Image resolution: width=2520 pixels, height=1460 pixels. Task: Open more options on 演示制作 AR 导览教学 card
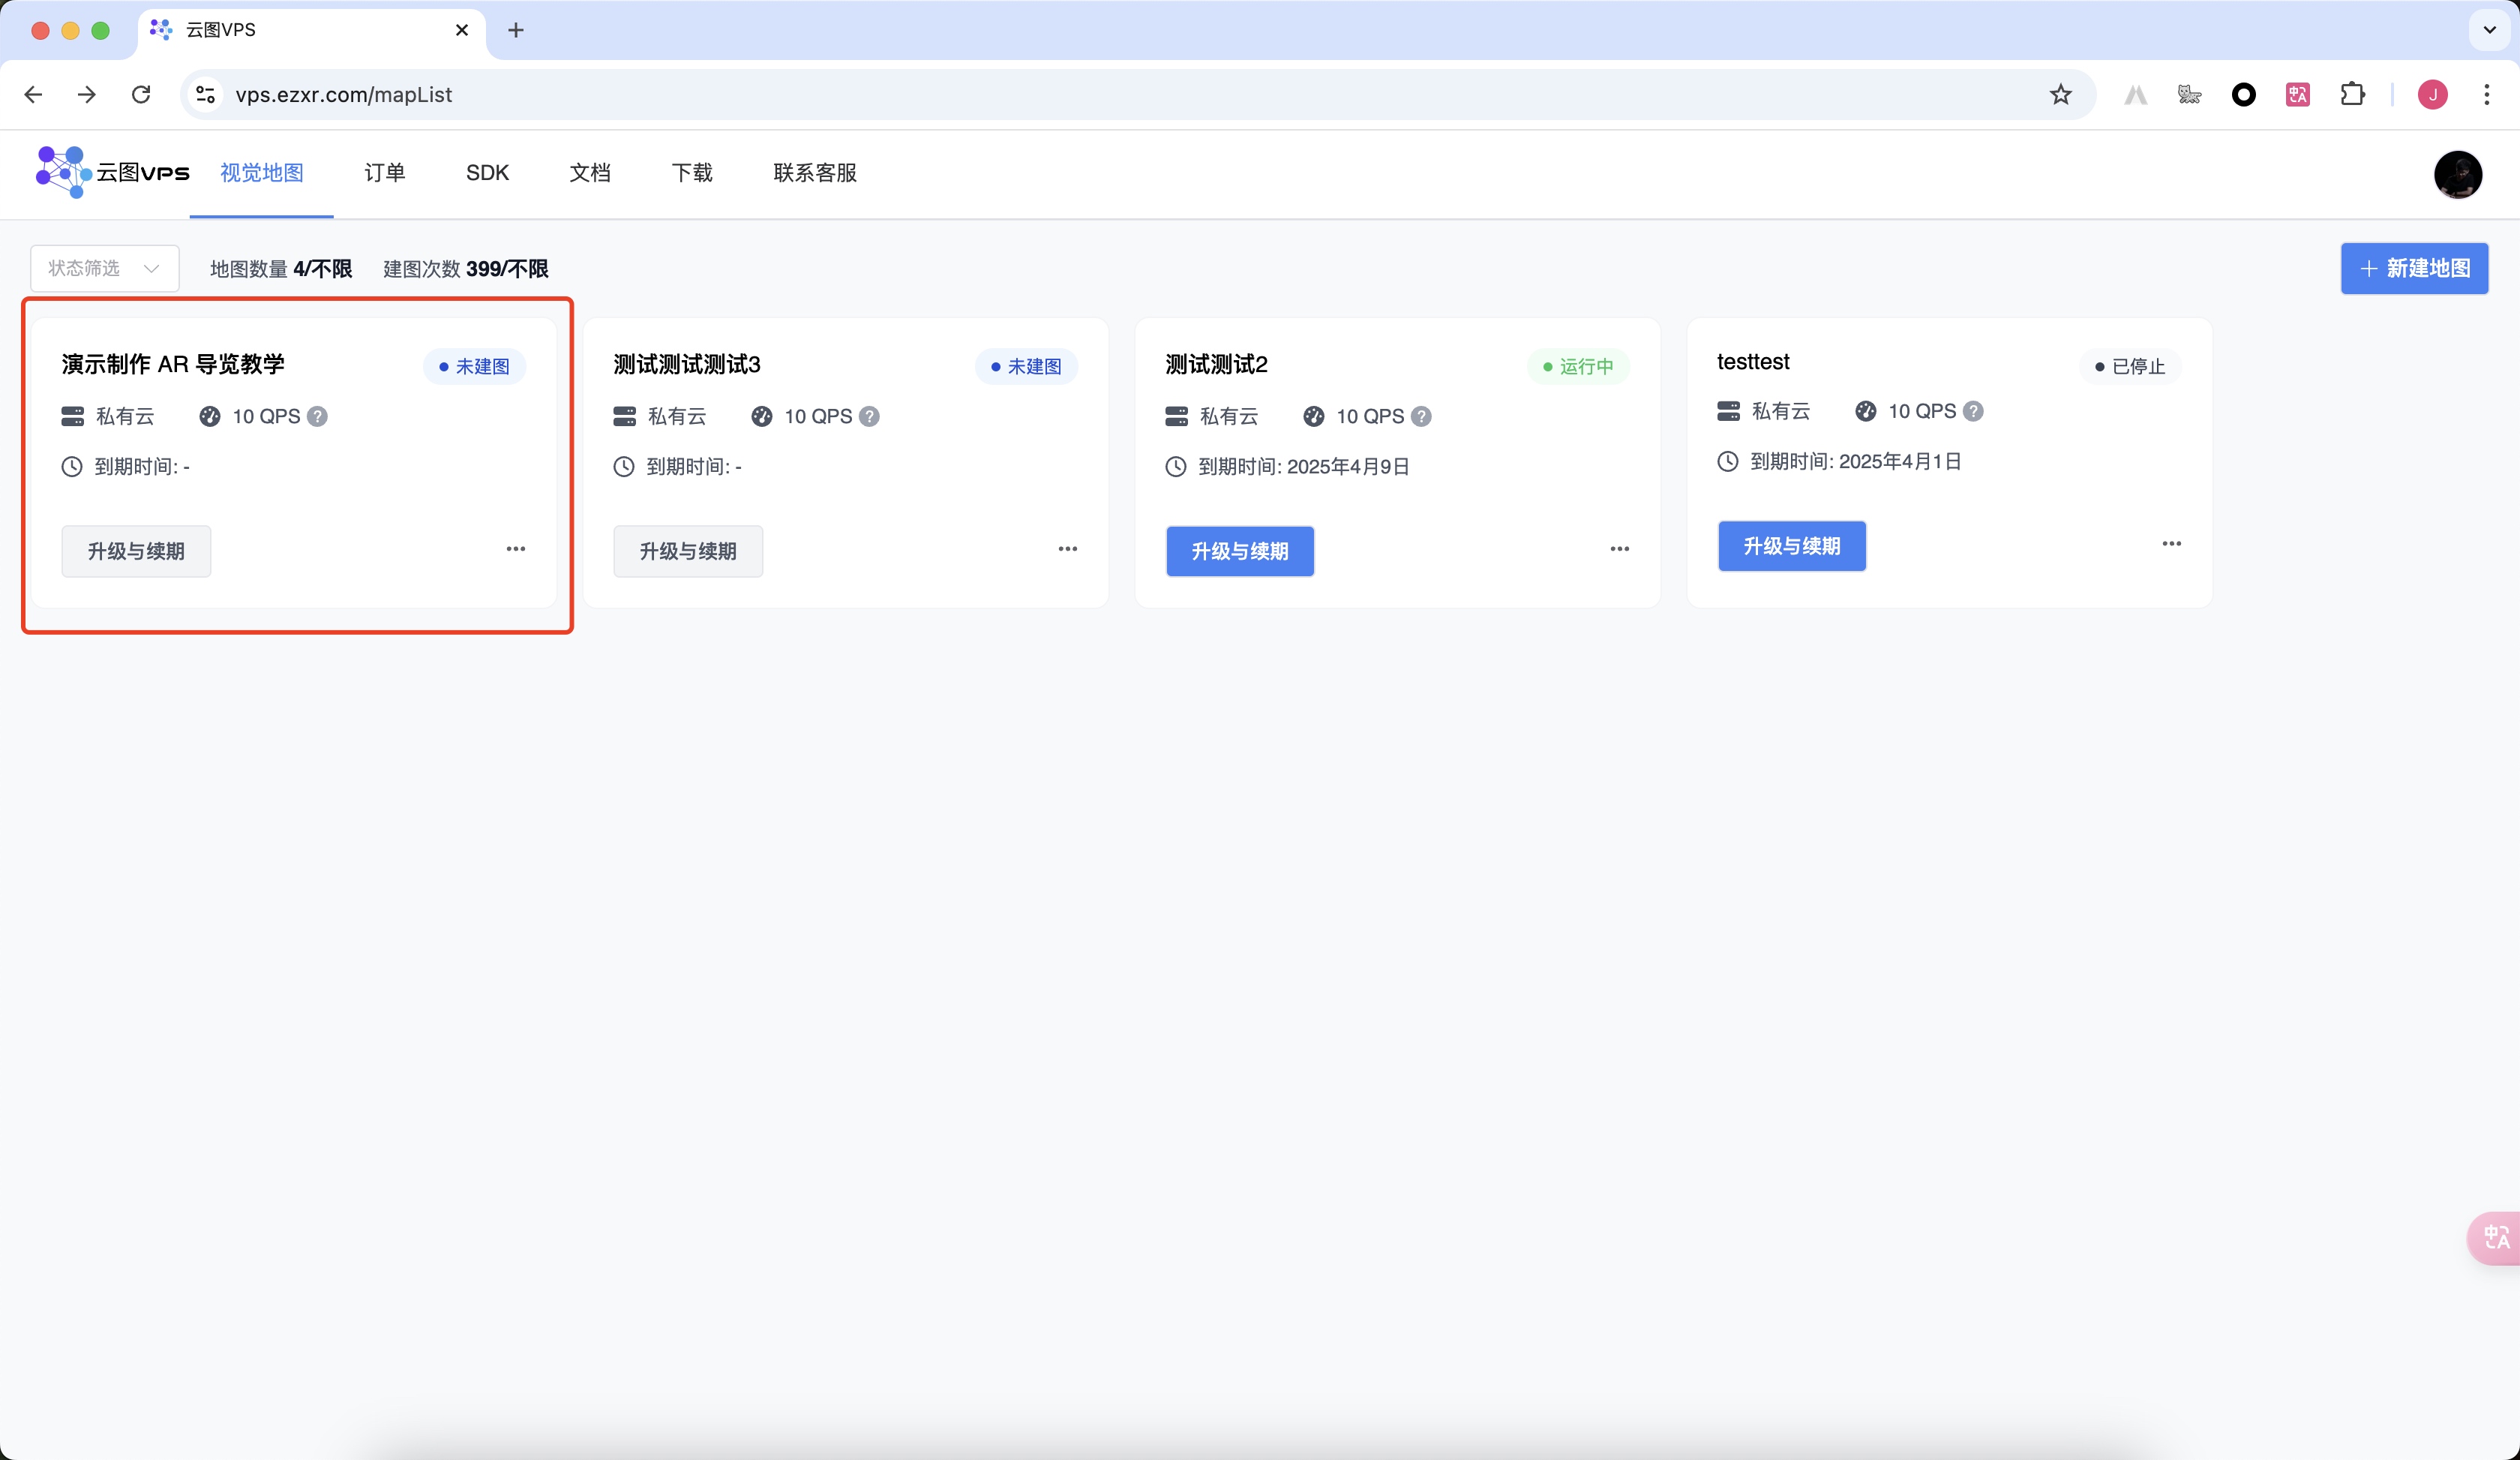click(x=516, y=549)
